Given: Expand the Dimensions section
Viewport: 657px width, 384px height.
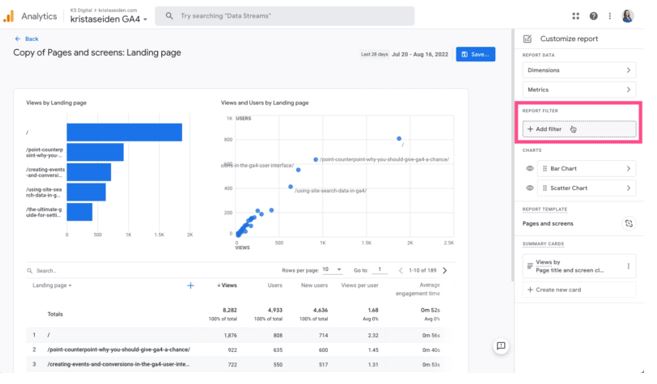Looking at the screenshot, I should click(579, 70).
